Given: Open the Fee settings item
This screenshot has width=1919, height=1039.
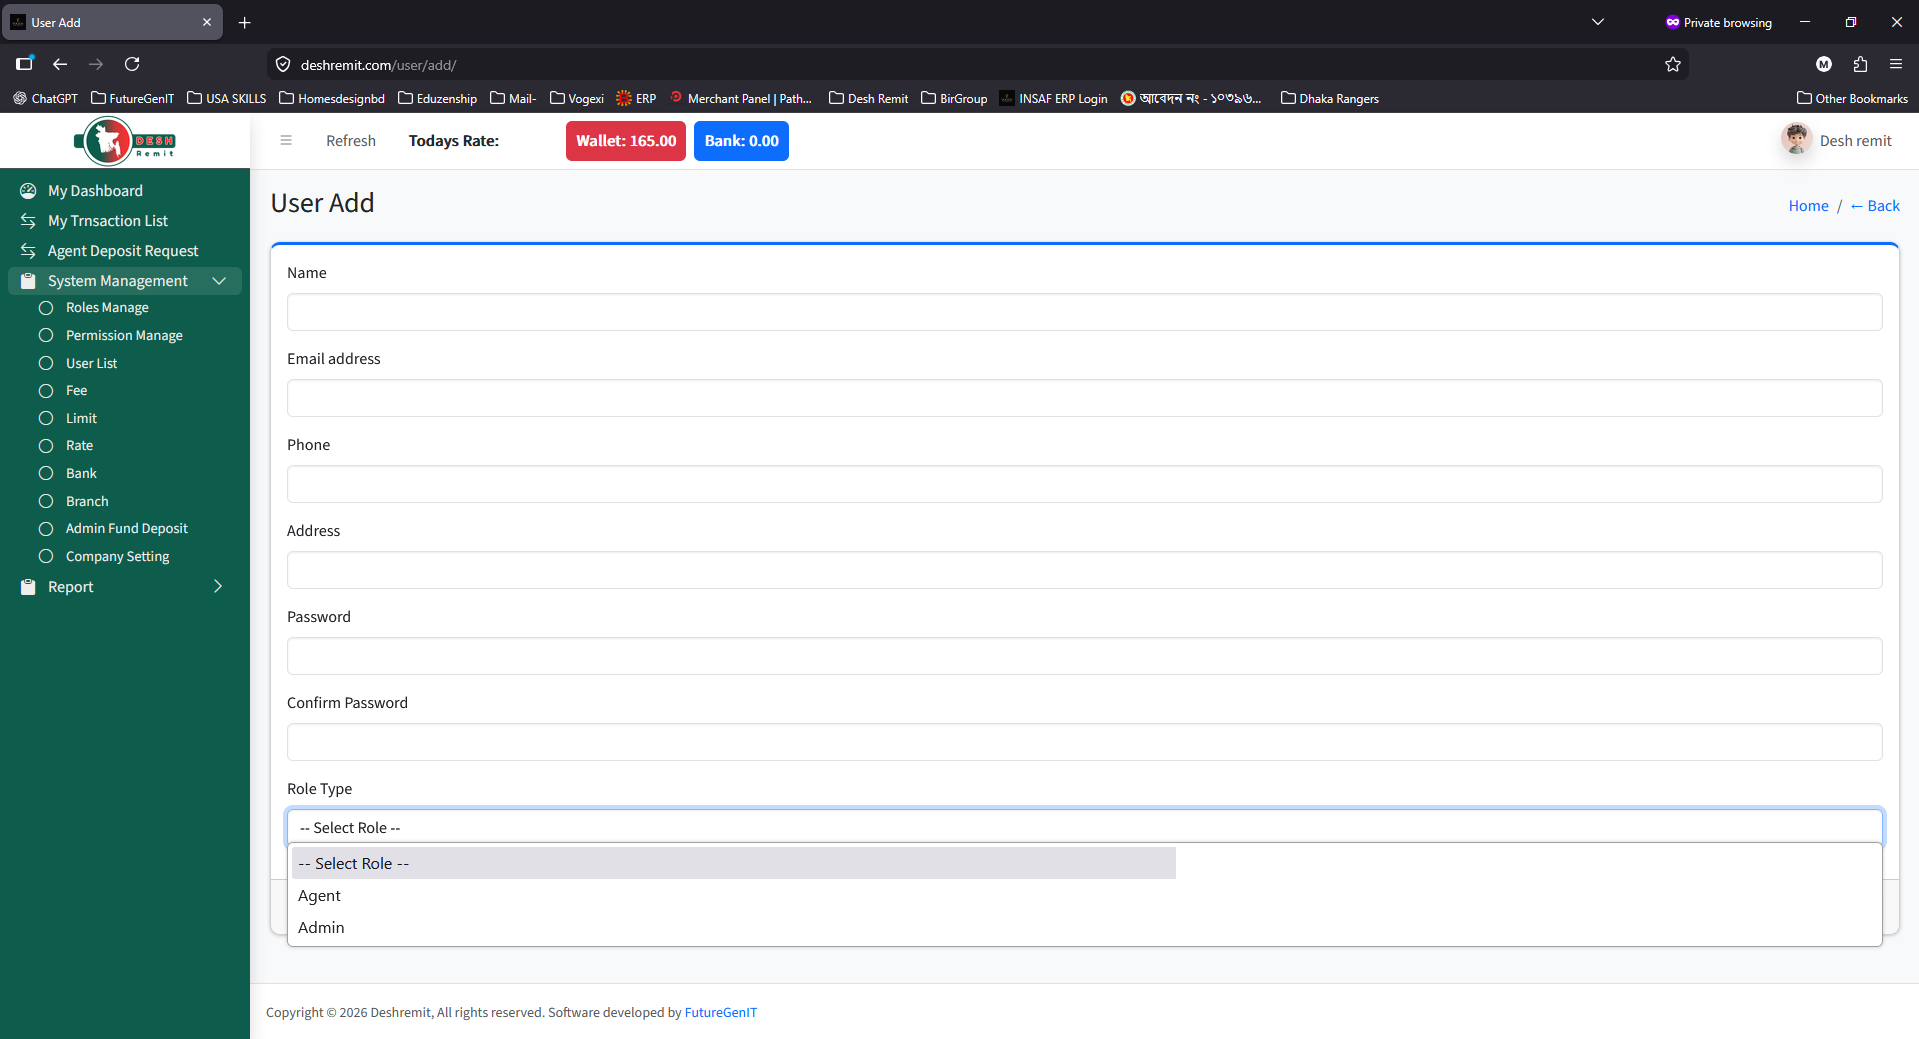Looking at the screenshot, I should pos(76,391).
